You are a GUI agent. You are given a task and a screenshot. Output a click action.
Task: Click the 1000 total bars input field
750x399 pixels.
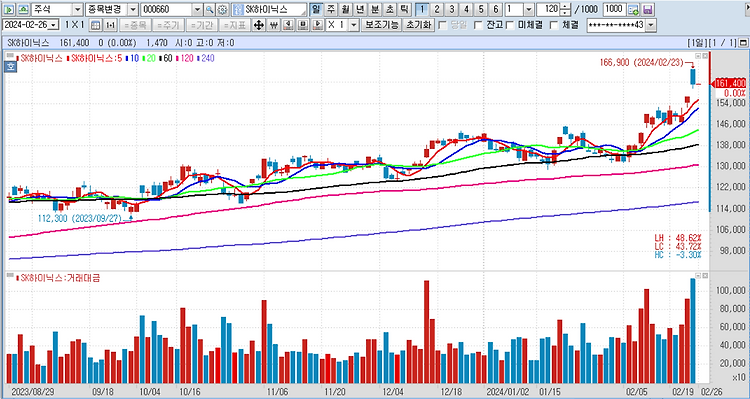614,10
